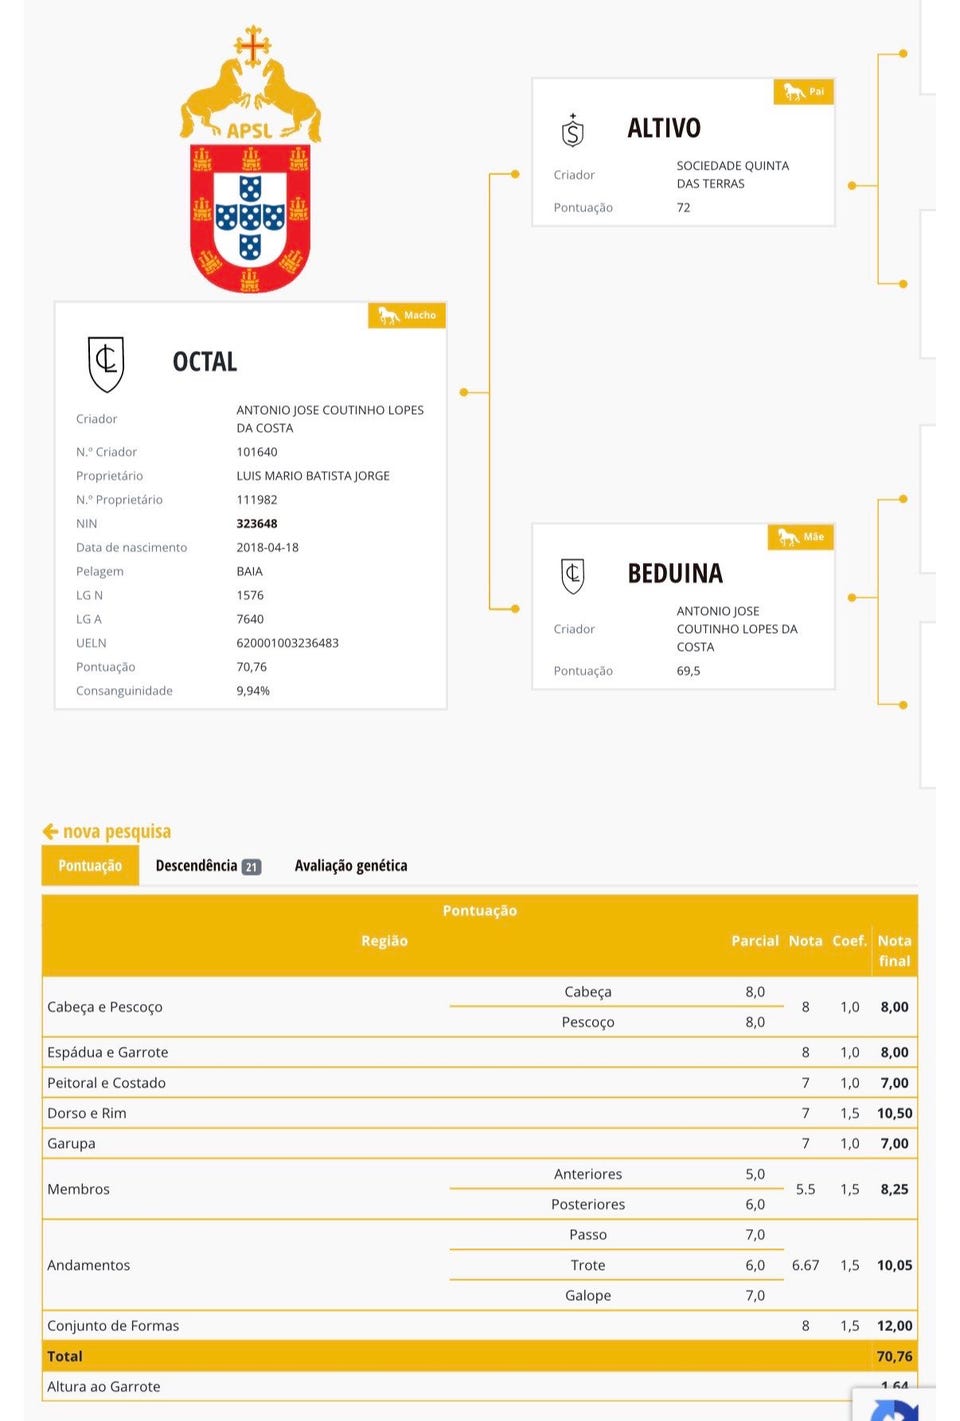Open the BEDUINA dam name
The height and width of the screenshot is (1421, 960).
[675, 573]
